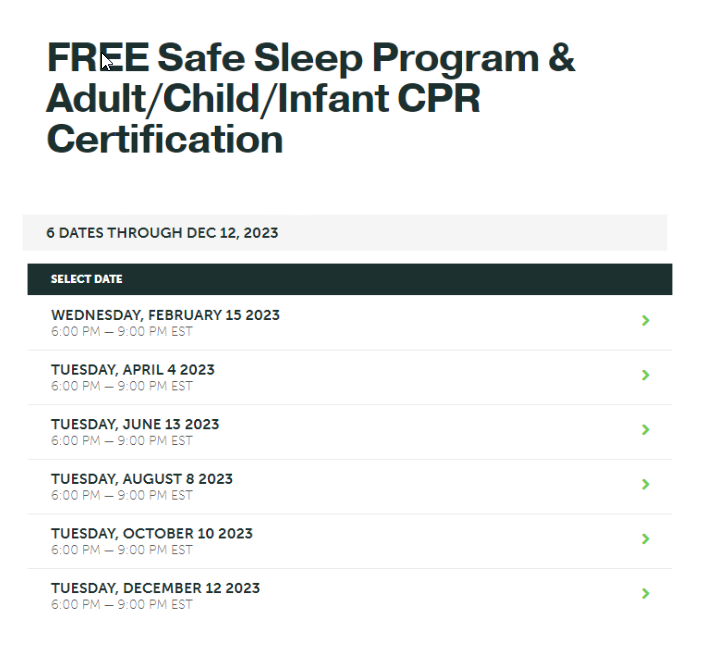Viewport: 706px width, 650px height.
Task: Click the green chevron for December 12
Action: (645, 593)
